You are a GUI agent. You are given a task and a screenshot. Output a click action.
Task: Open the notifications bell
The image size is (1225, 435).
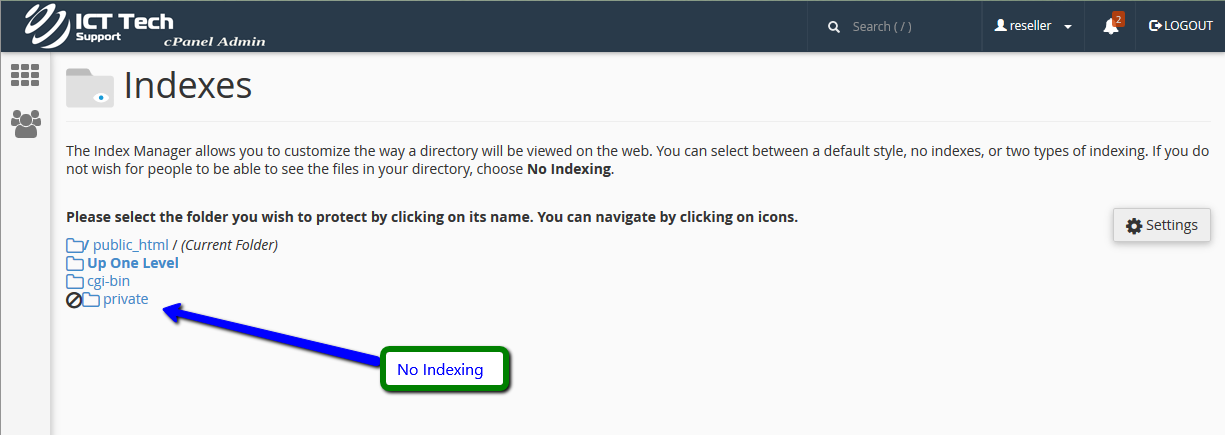1111,27
